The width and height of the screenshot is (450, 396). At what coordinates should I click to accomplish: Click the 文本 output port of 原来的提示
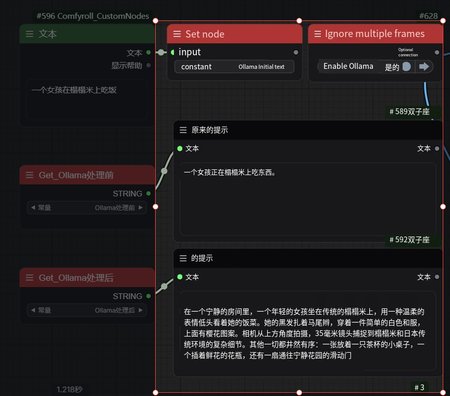[x=437, y=148]
